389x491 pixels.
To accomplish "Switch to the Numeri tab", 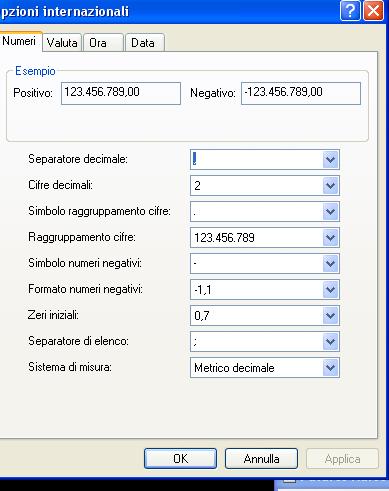I will pos(20,41).
